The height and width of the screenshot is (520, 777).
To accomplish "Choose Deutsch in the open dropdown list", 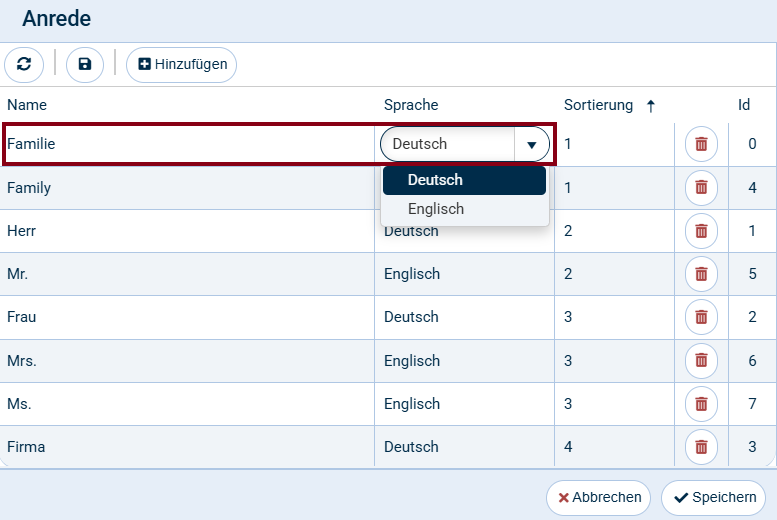I will click(x=436, y=180).
